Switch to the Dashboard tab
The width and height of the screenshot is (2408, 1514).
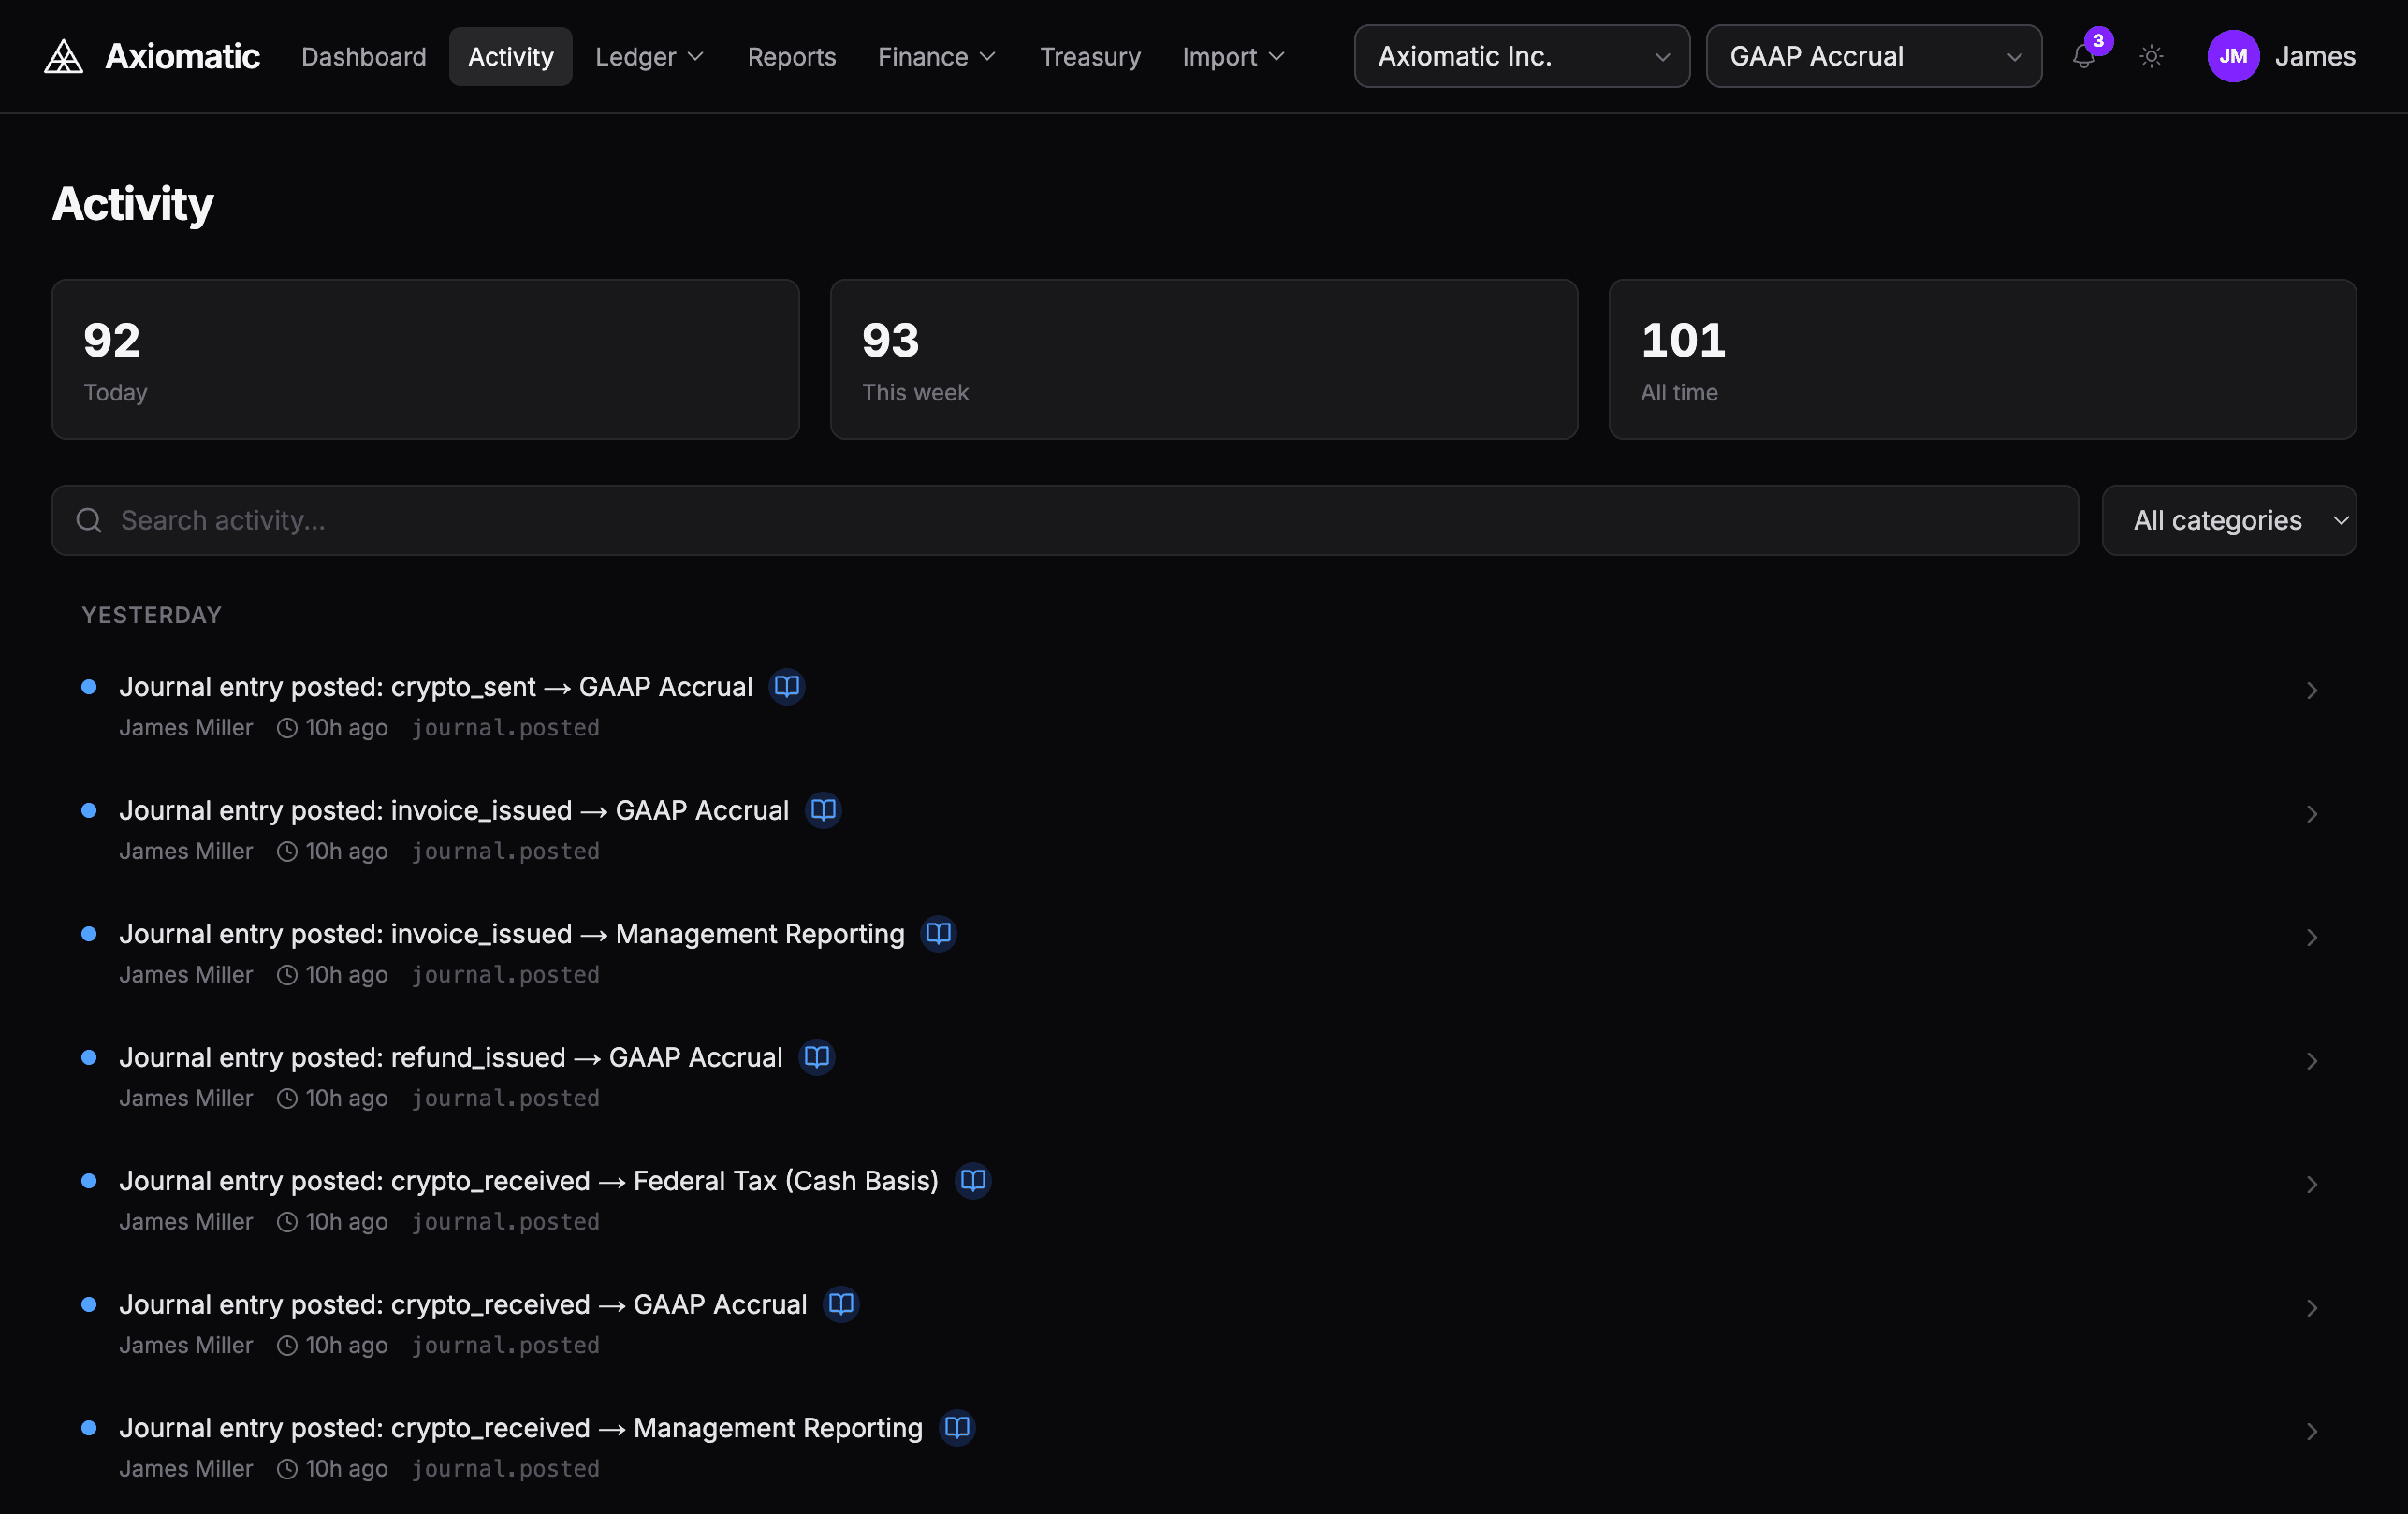(363, 57)
